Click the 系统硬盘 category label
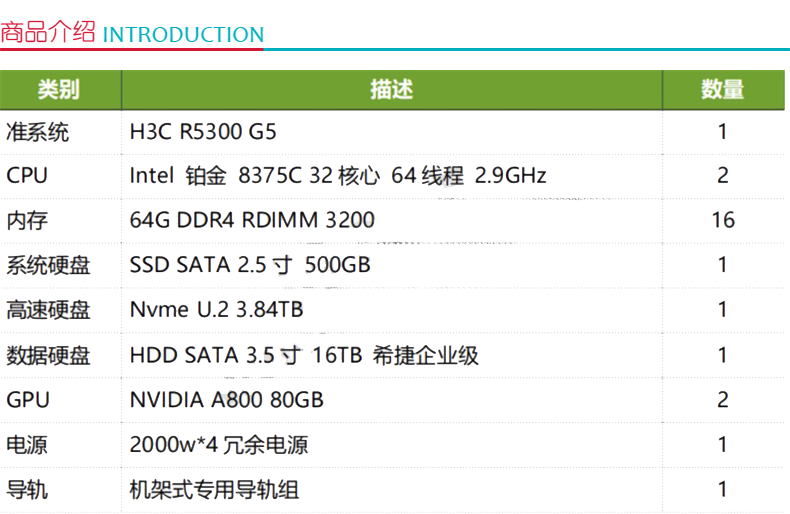The width and height of the screenshot is (790, 514). coord(48,266)
